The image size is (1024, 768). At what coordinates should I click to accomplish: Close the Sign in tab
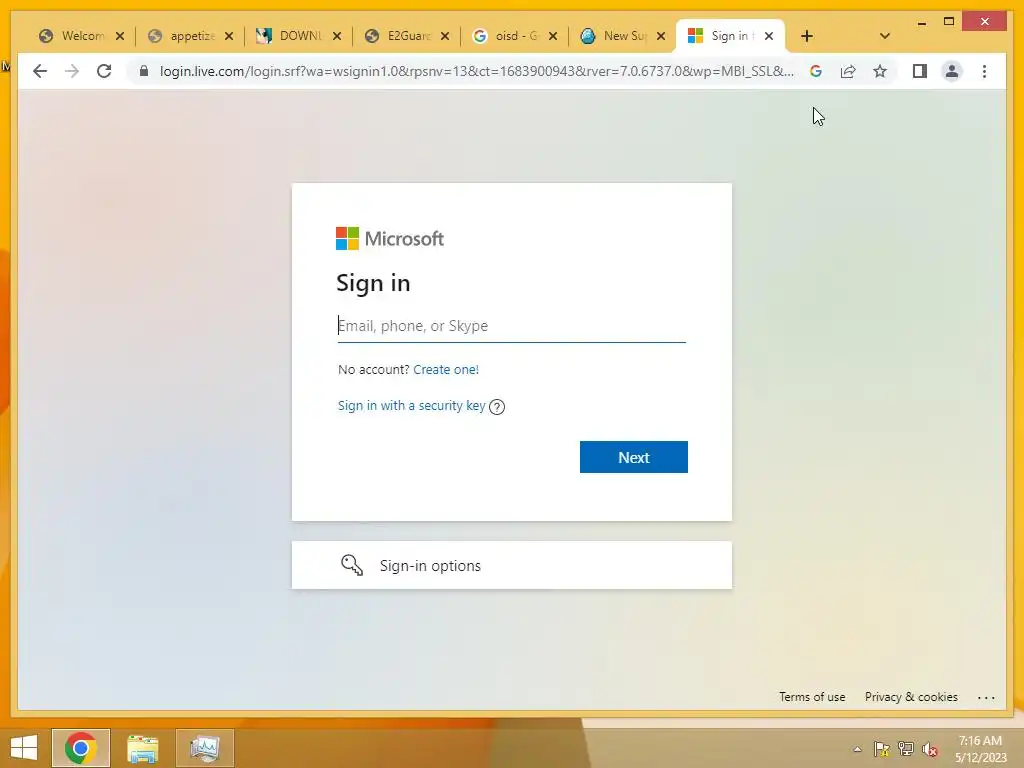[x=769, y=36]
